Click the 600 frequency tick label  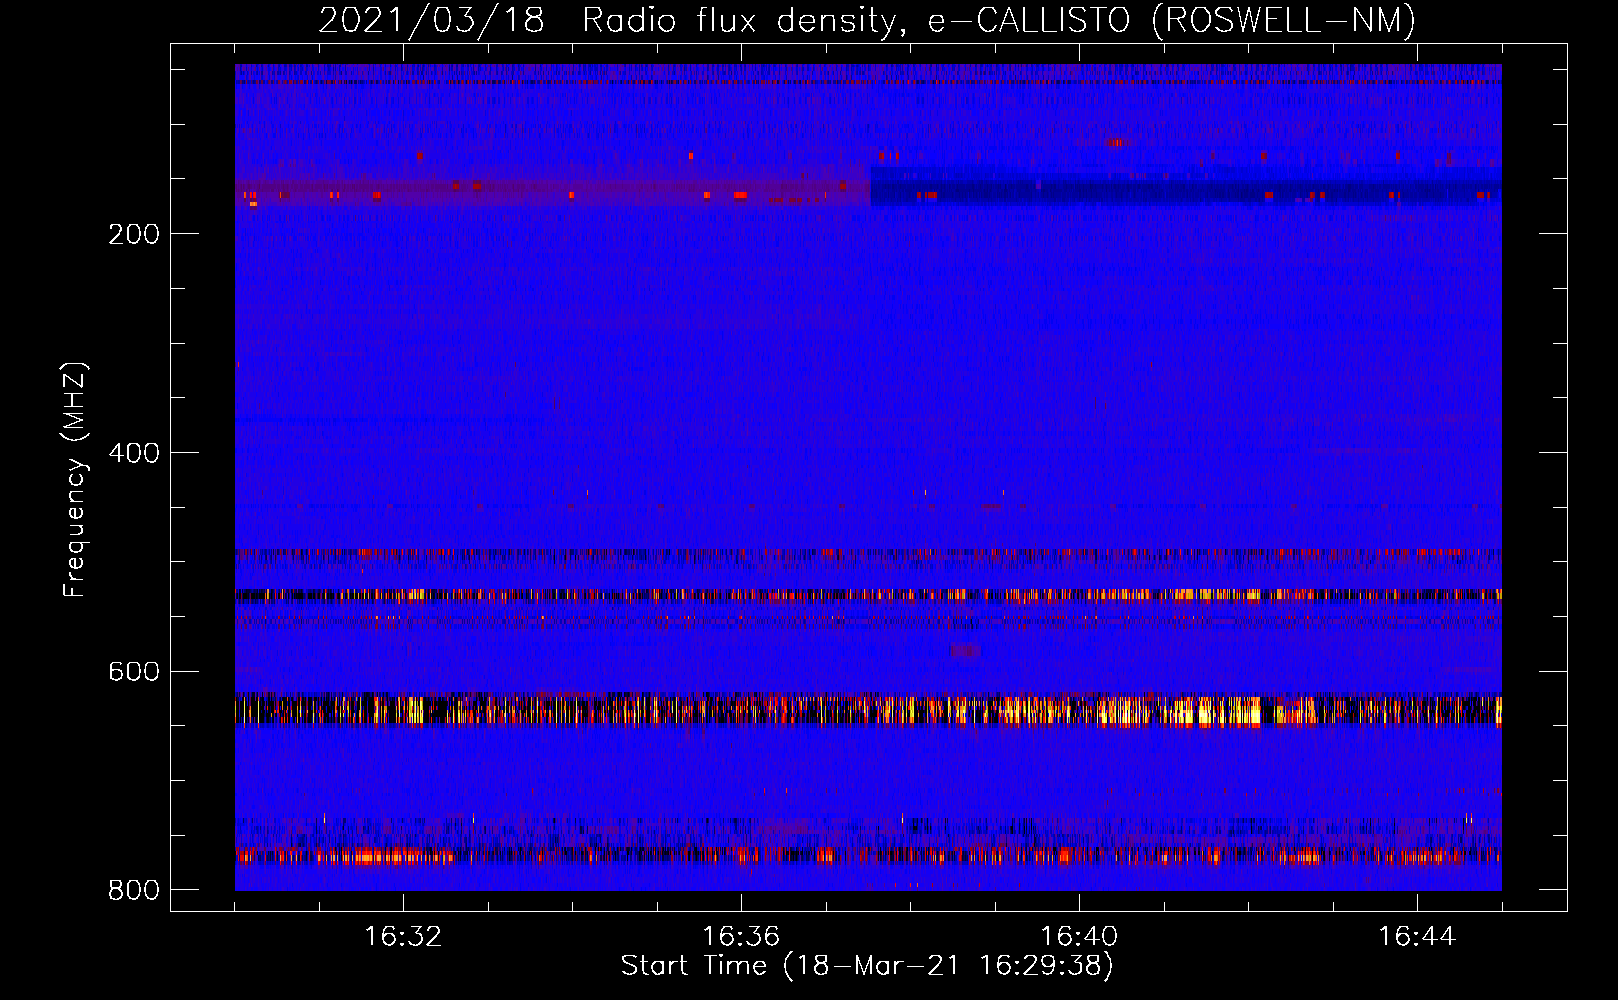pos(134,671)
